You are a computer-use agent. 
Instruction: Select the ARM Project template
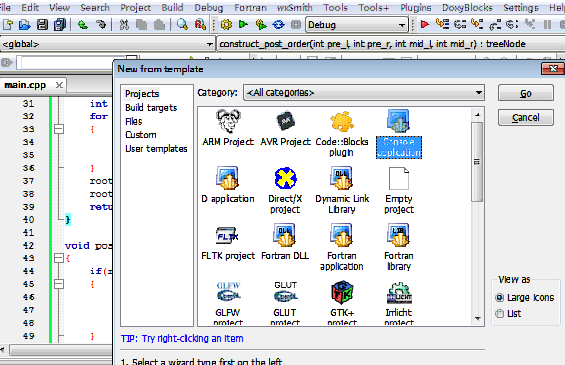(228, 128)
